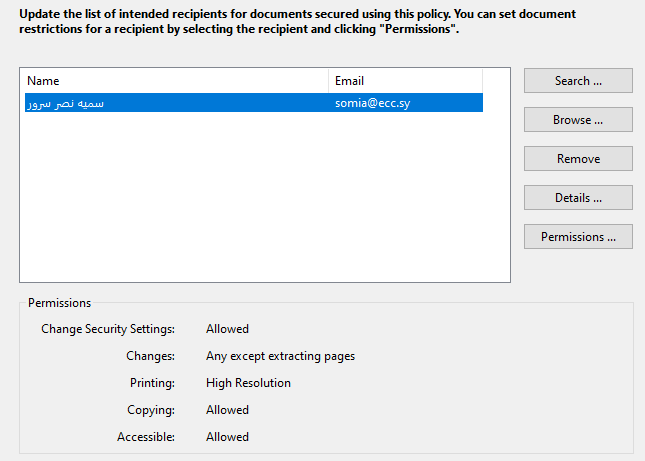Sort recipients by Email column header
Image resolution: width=645 pixels, height=461 pixels.
[405, 81]
